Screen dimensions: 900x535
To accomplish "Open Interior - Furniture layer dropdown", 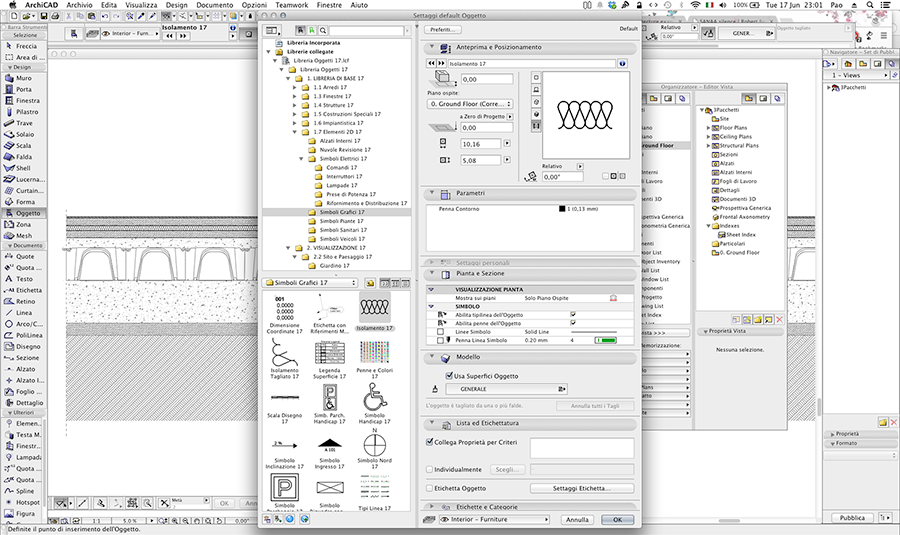I will [494, 519].
